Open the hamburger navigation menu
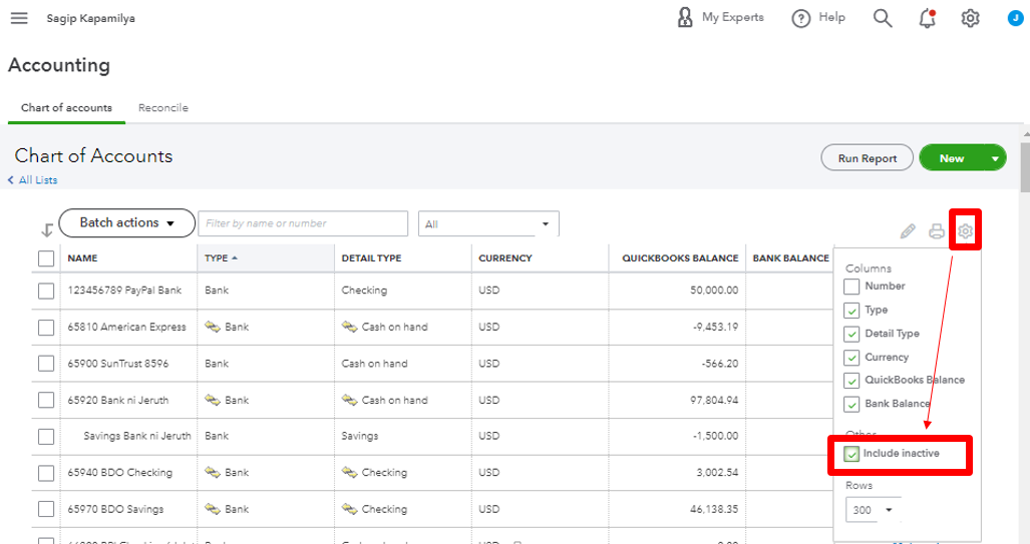This screenshot has height=544, width=1030. [x=19, y=19]
